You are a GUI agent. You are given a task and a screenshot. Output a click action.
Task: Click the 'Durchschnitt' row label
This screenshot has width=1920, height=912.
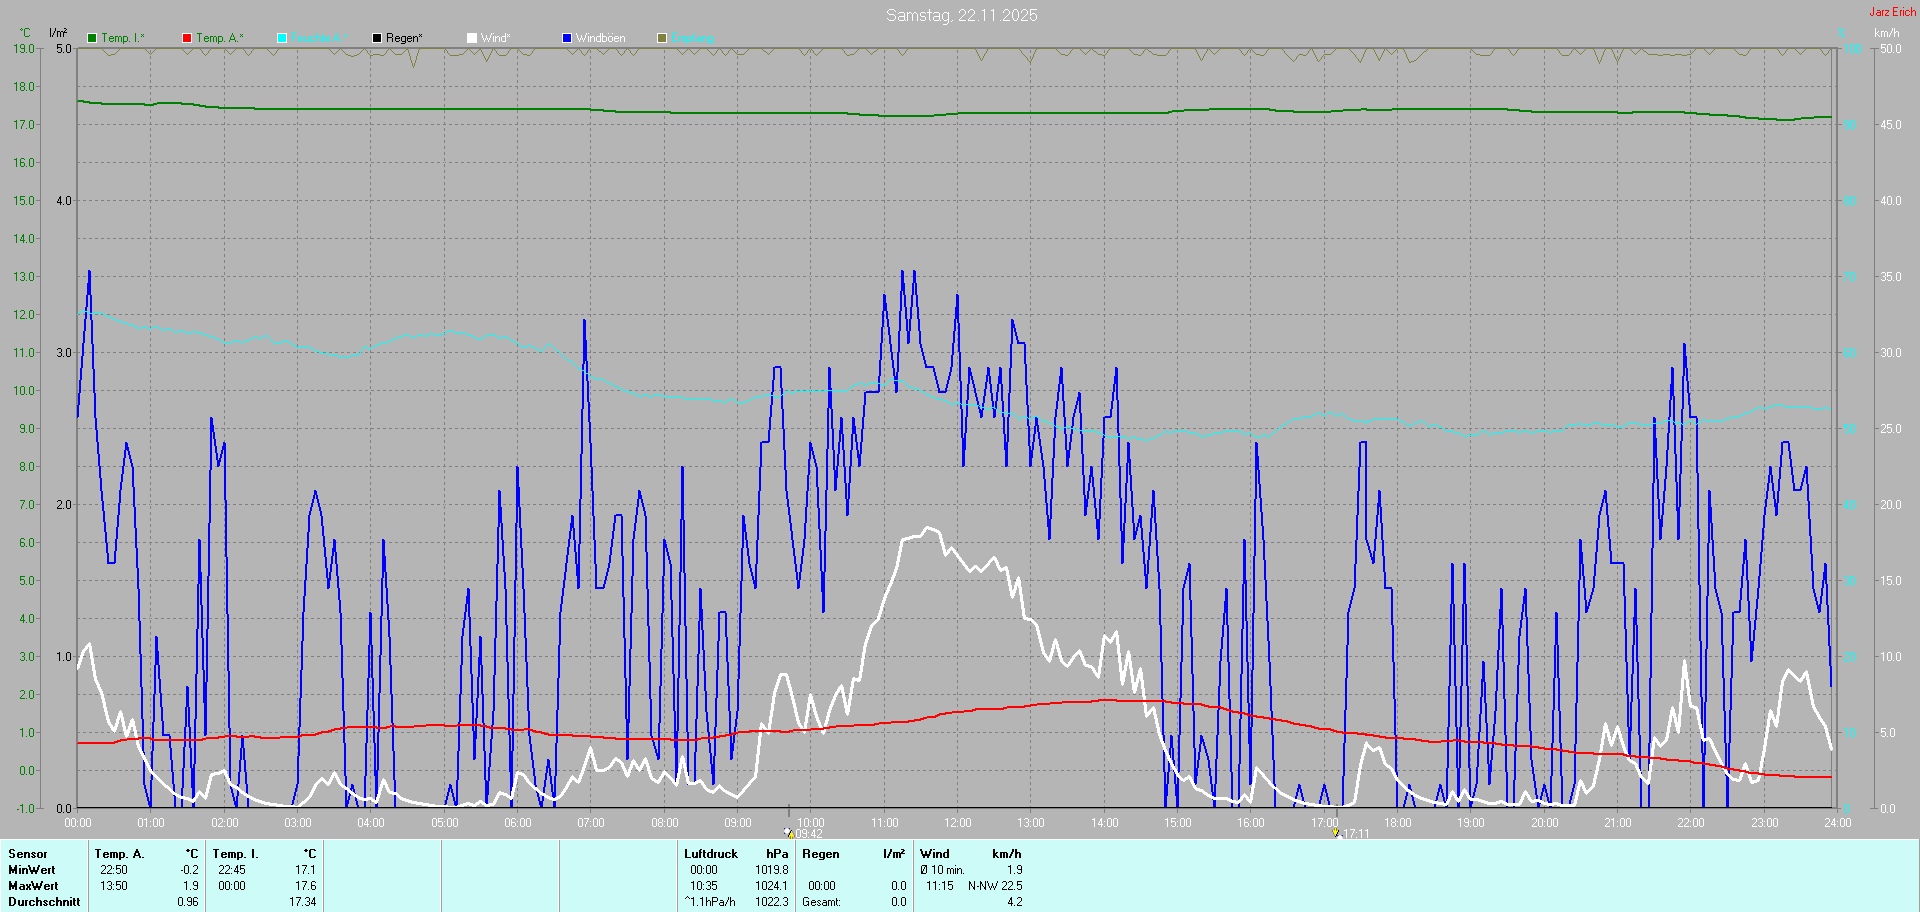[44, 902]
